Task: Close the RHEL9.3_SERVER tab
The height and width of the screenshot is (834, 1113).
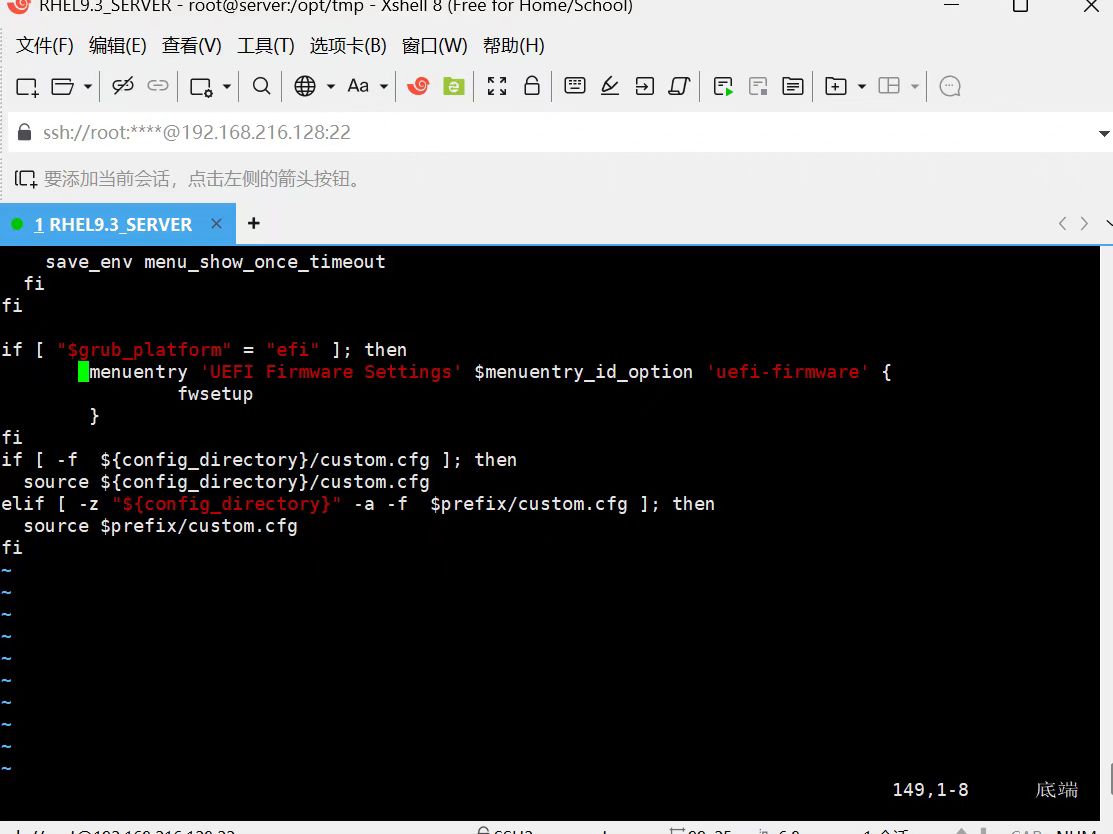Action: pyautogui.click(x=216, y=224)
